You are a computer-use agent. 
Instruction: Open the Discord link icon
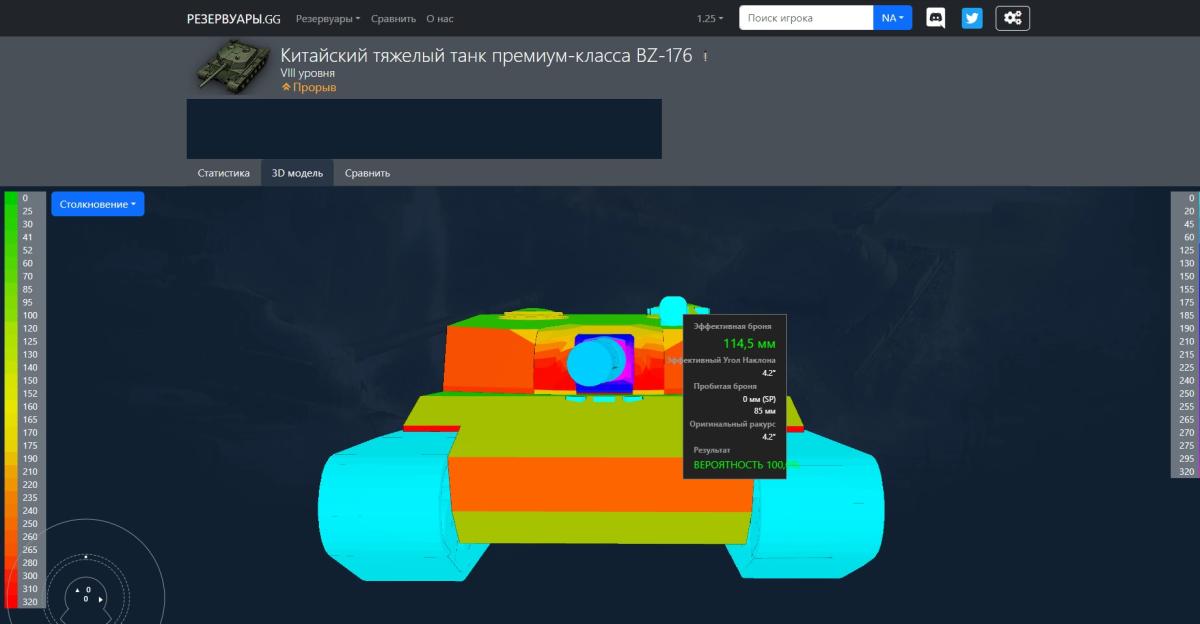(935, 18)
